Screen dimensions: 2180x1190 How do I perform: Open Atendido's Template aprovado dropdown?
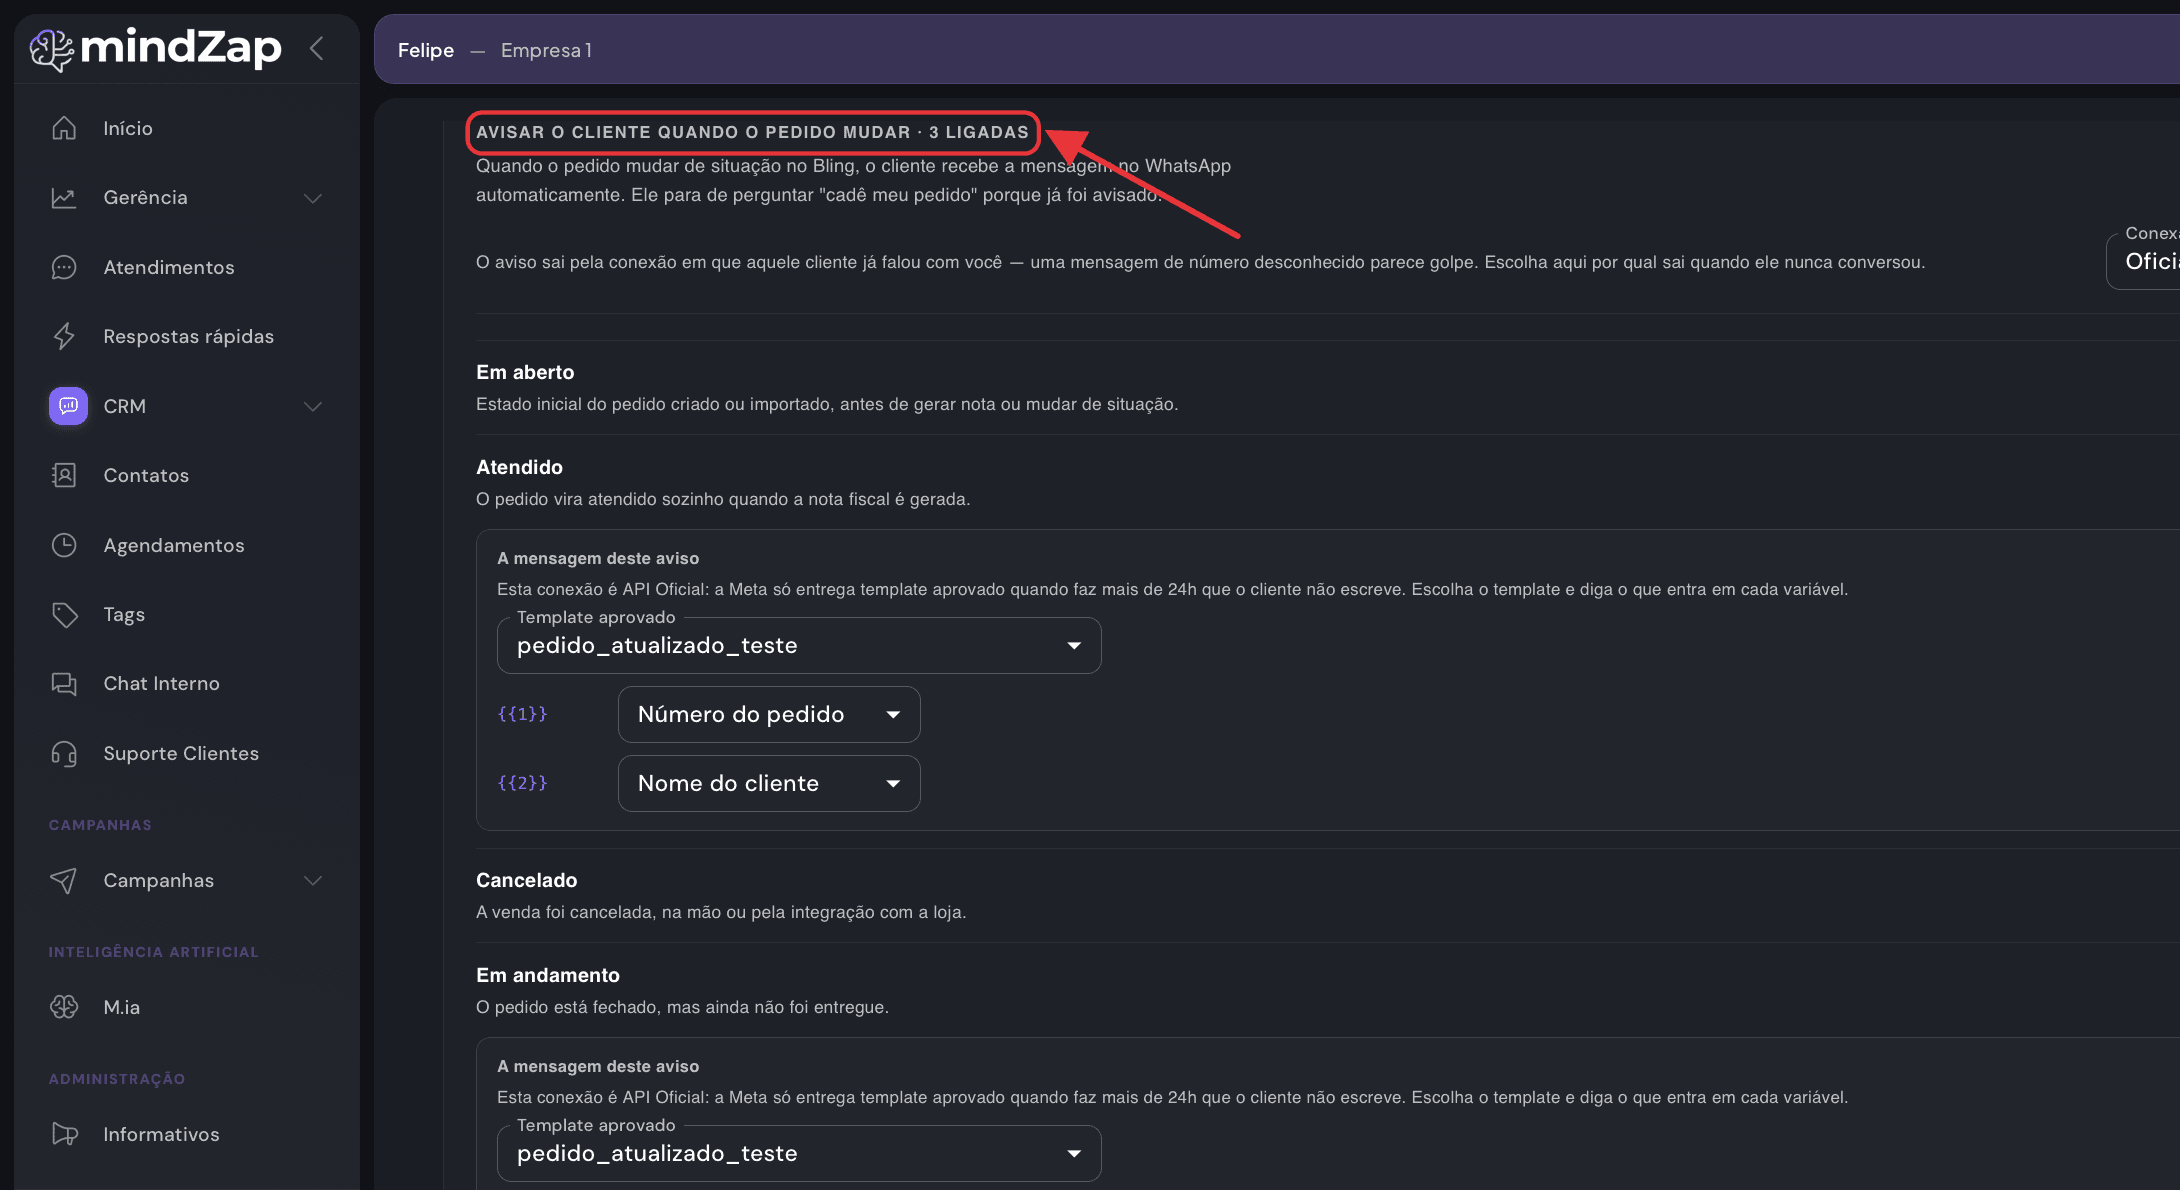pos(799,645)
